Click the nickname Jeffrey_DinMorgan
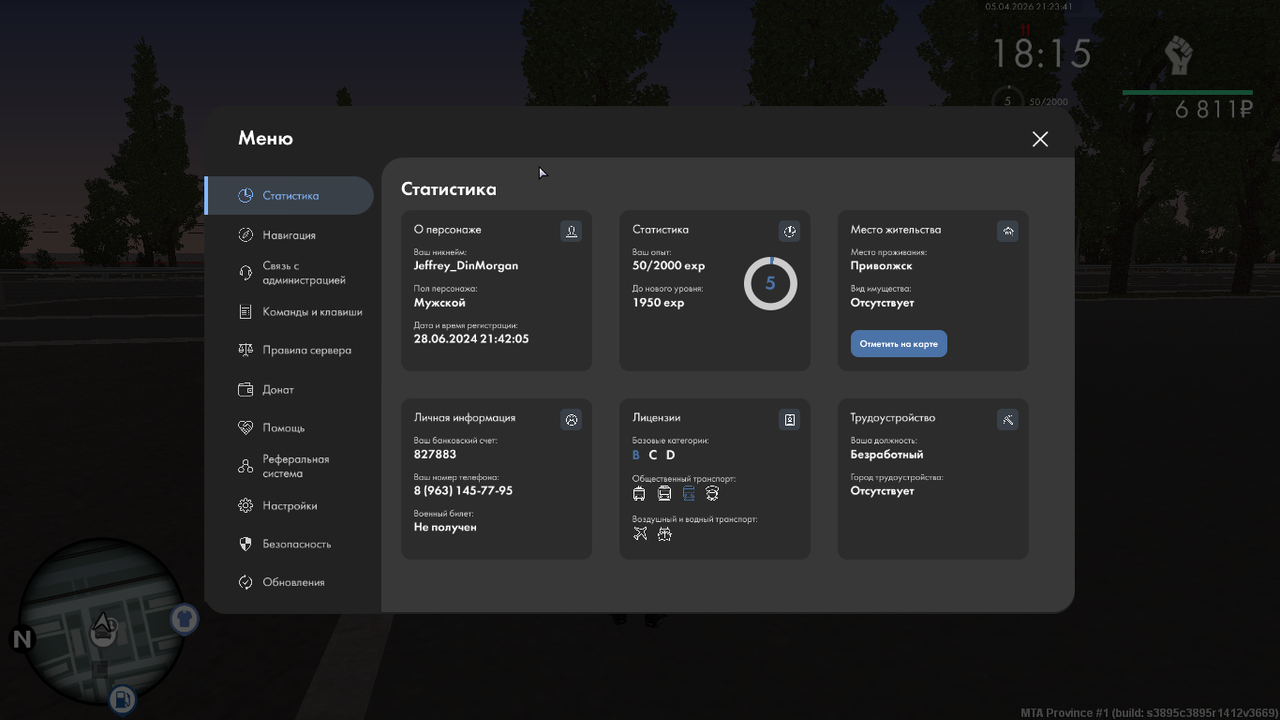 point(466,266)
